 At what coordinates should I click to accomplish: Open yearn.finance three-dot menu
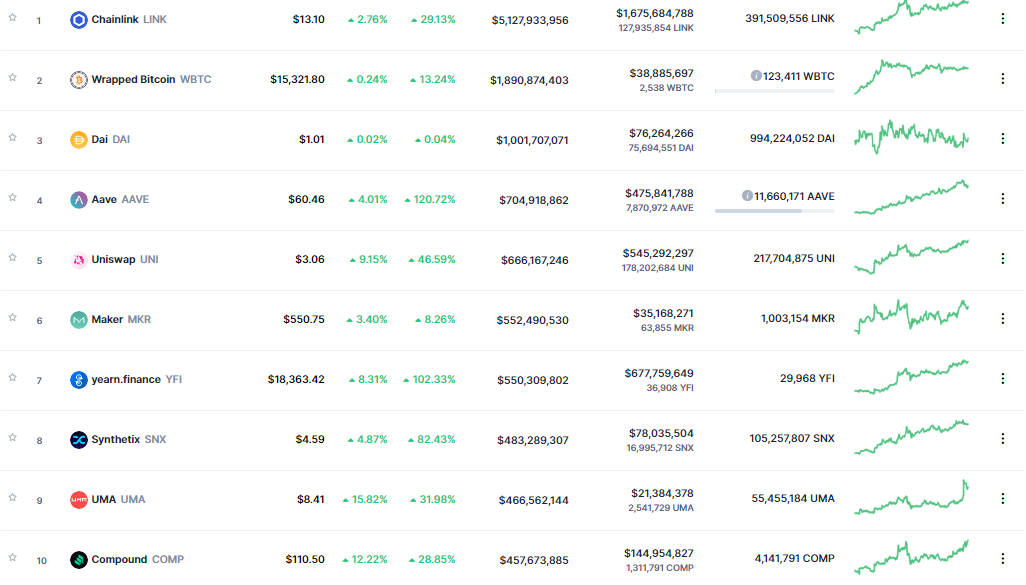[1002, 378]
